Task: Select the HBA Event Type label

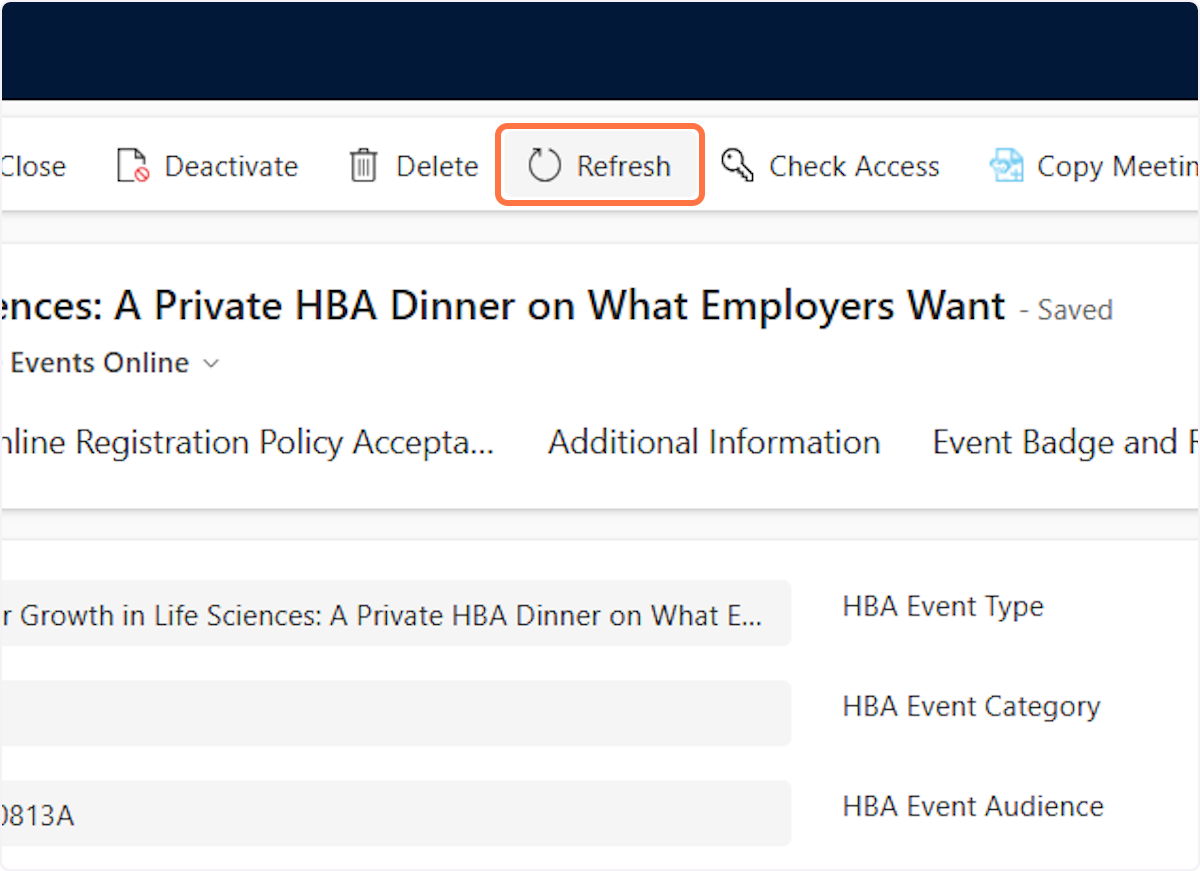Action: click(943, 606)
